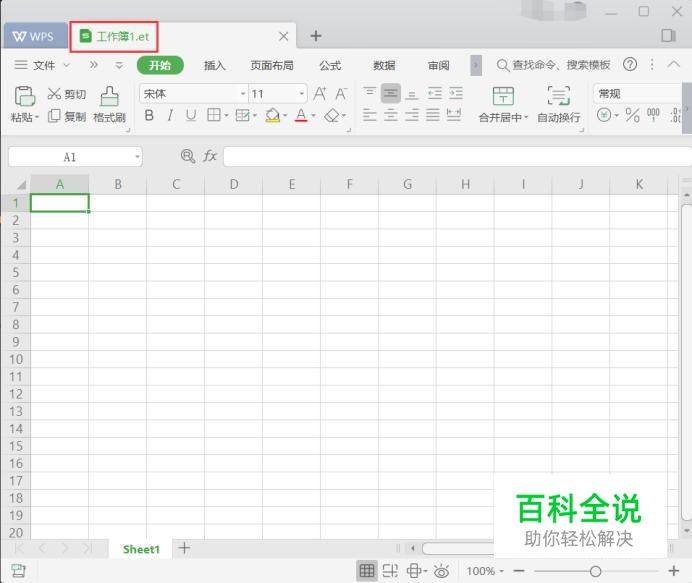Screen dimensions: 692x583
Task: Open the borders dropdown arrow
Action: click(226, 116)
